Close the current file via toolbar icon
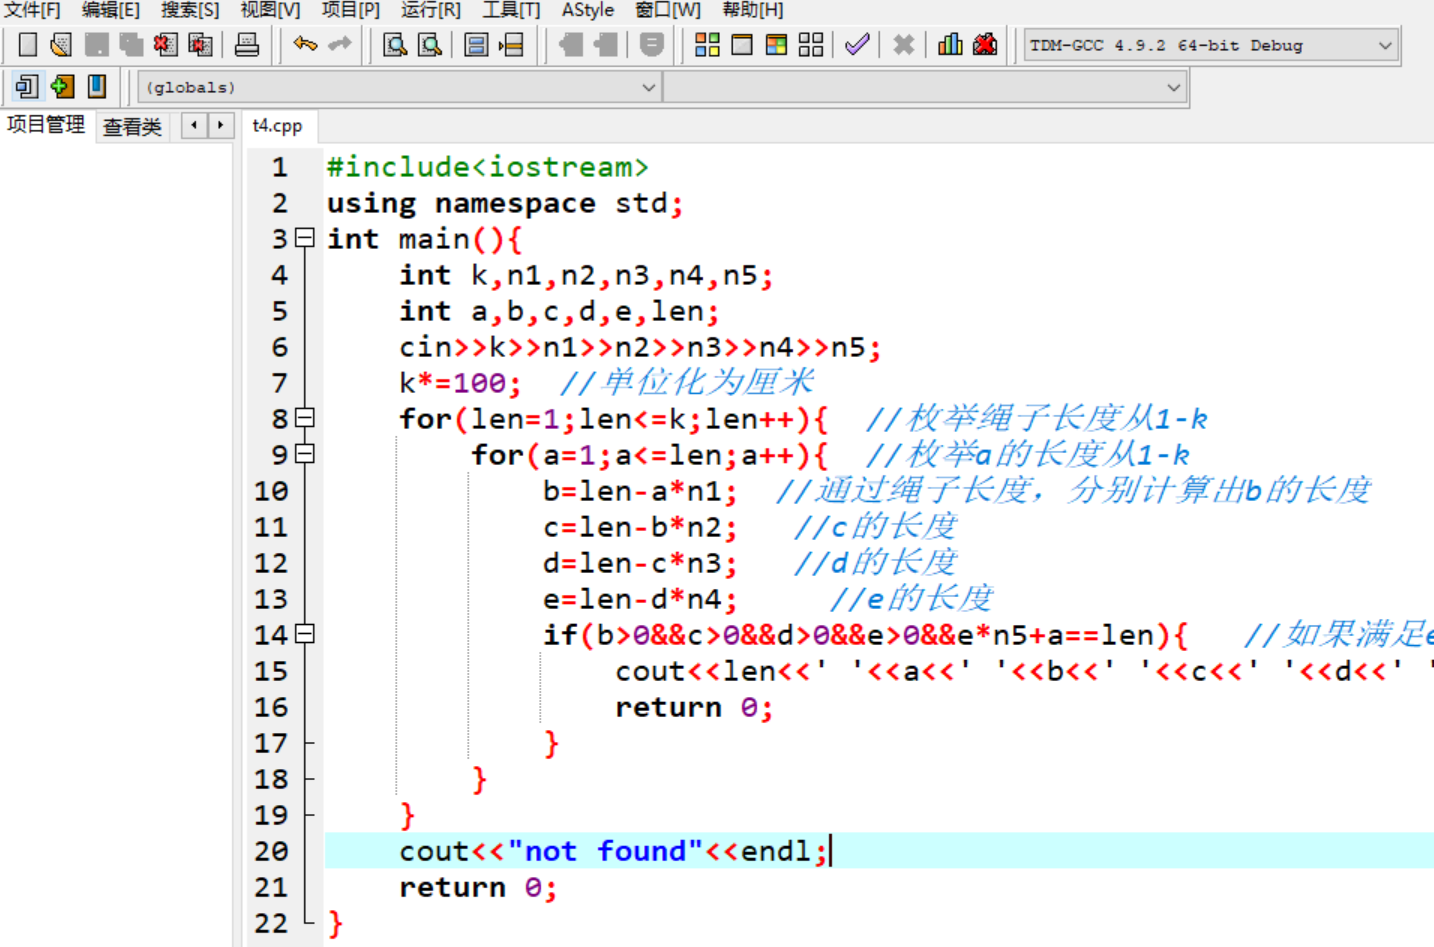 165,45
